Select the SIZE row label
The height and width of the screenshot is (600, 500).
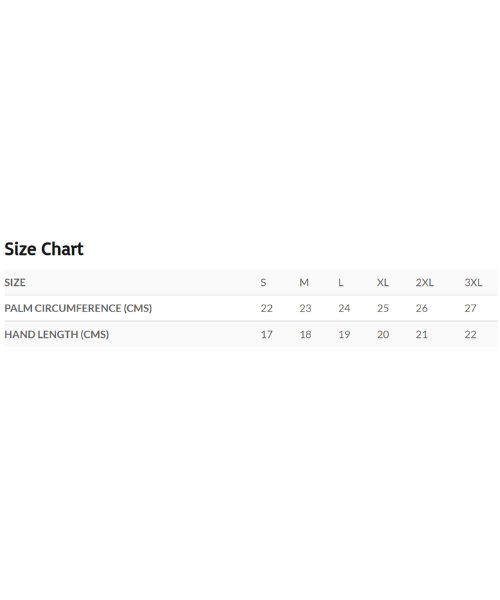pos(15,282)
